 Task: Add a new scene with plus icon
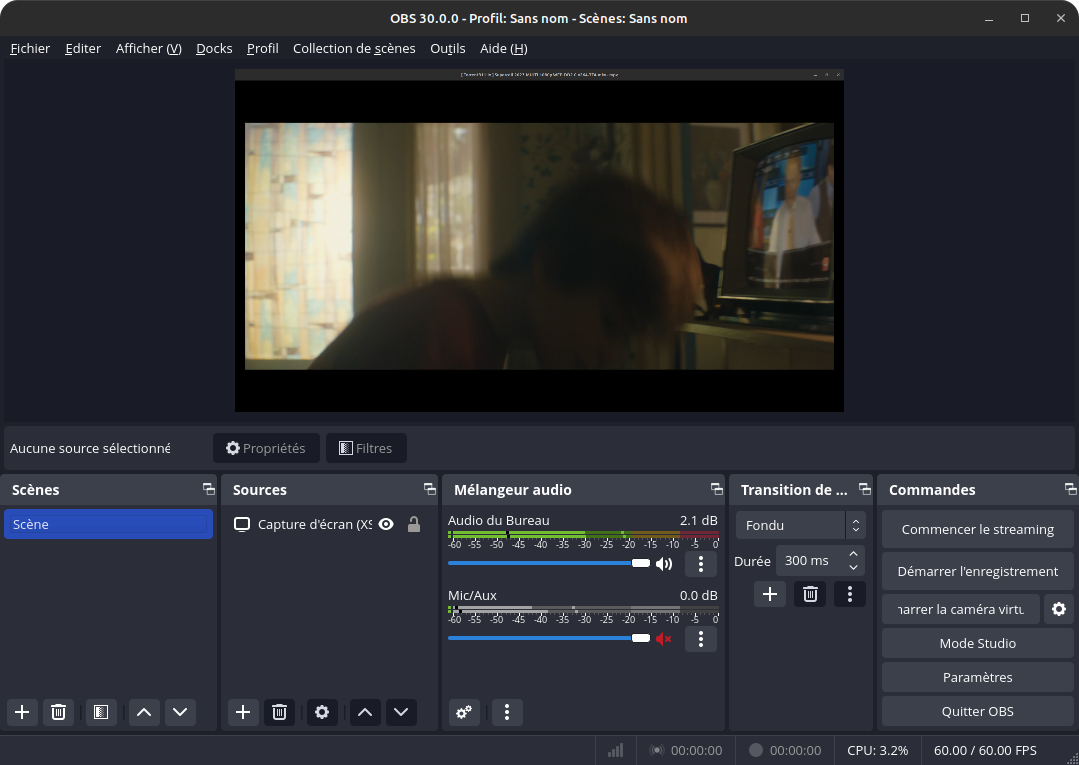pyautogui.click(x=22, y=712)
